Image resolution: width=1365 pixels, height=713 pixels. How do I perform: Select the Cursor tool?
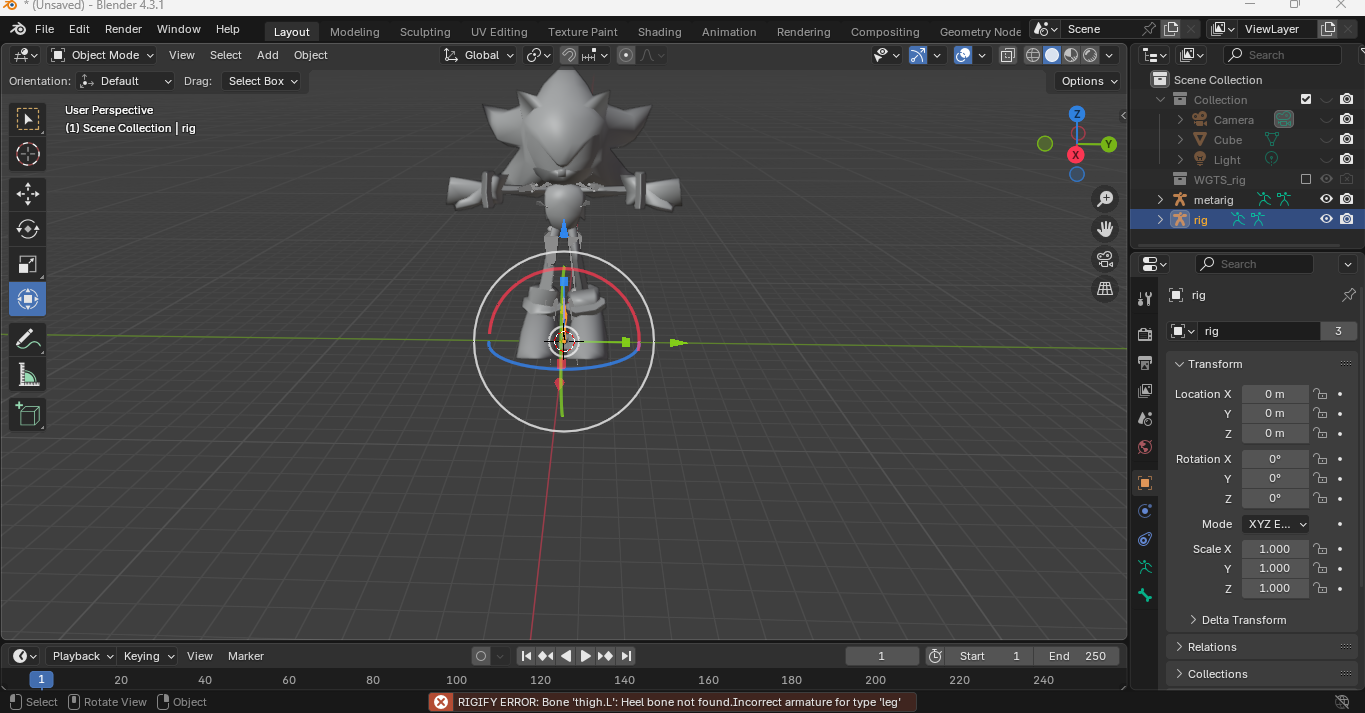tap(28, 154)
